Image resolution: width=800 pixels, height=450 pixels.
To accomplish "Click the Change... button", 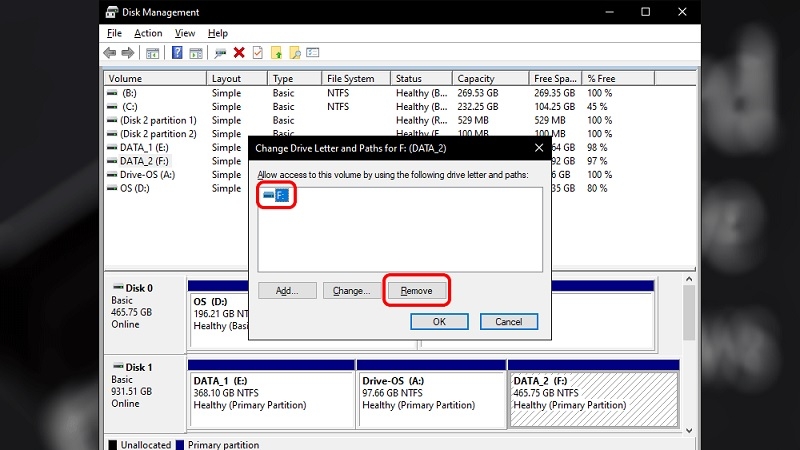I will coord(352,291).
